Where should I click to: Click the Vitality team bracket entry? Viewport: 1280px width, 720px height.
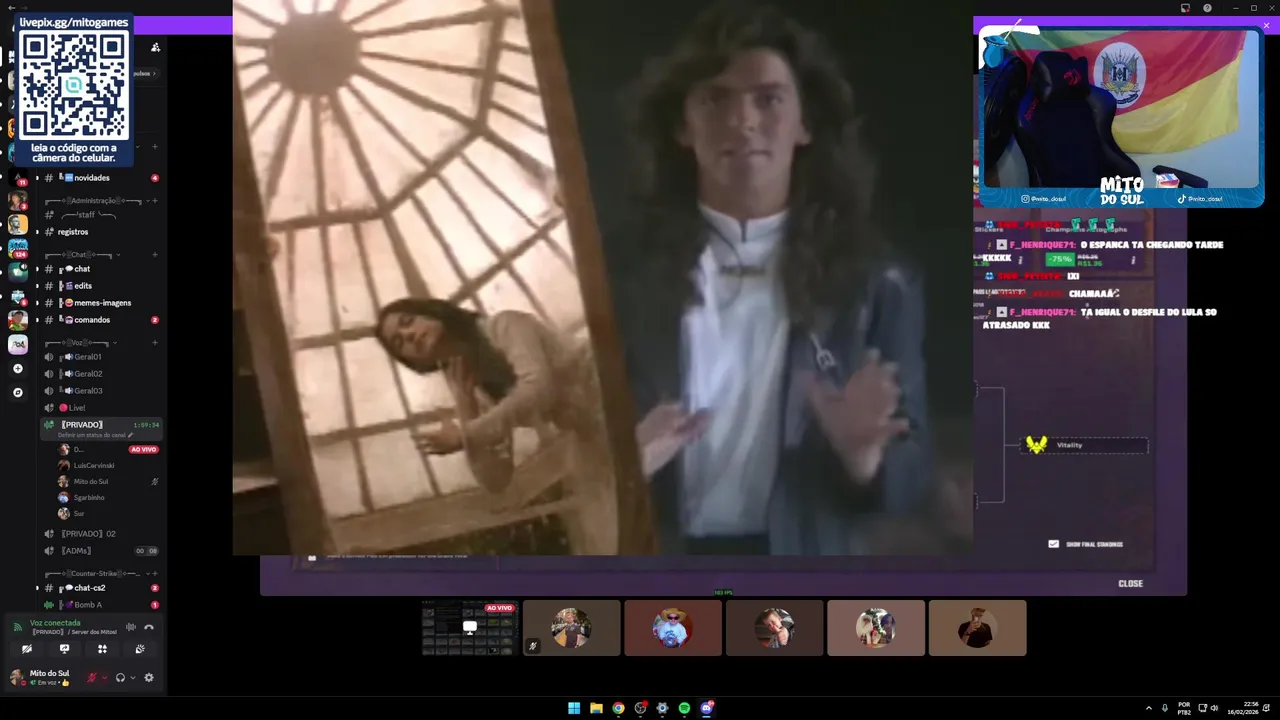pyautogui.click(x=1084, y=445)
